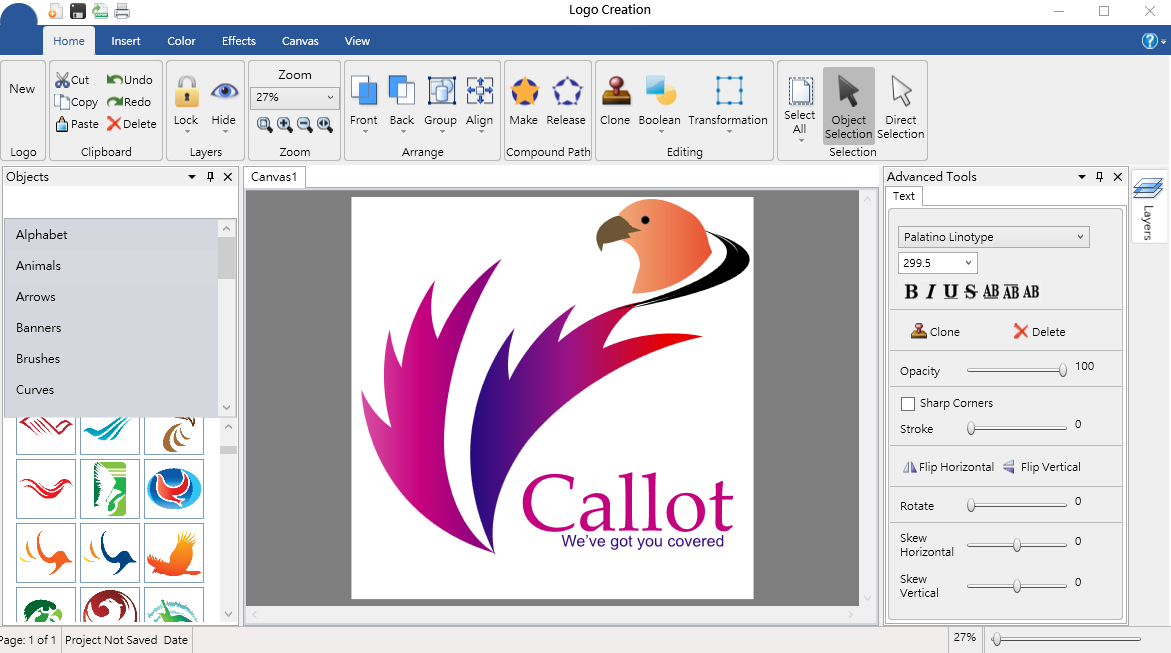Click Paste in the Clipboard group

(x=77, y=124)
